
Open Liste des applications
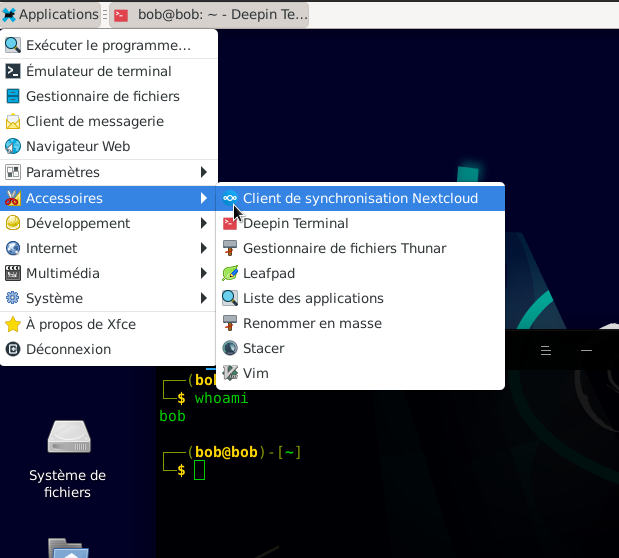click(360, 298)
